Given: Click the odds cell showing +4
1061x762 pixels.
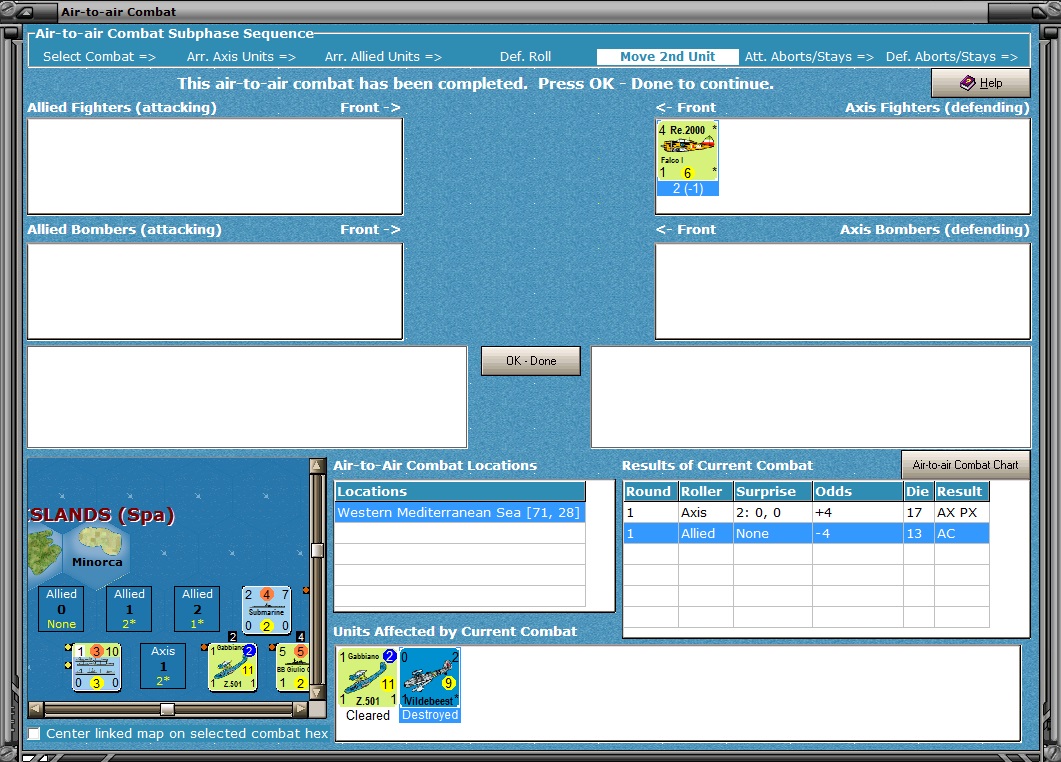Looking at the screenshot, I should 857,512.
